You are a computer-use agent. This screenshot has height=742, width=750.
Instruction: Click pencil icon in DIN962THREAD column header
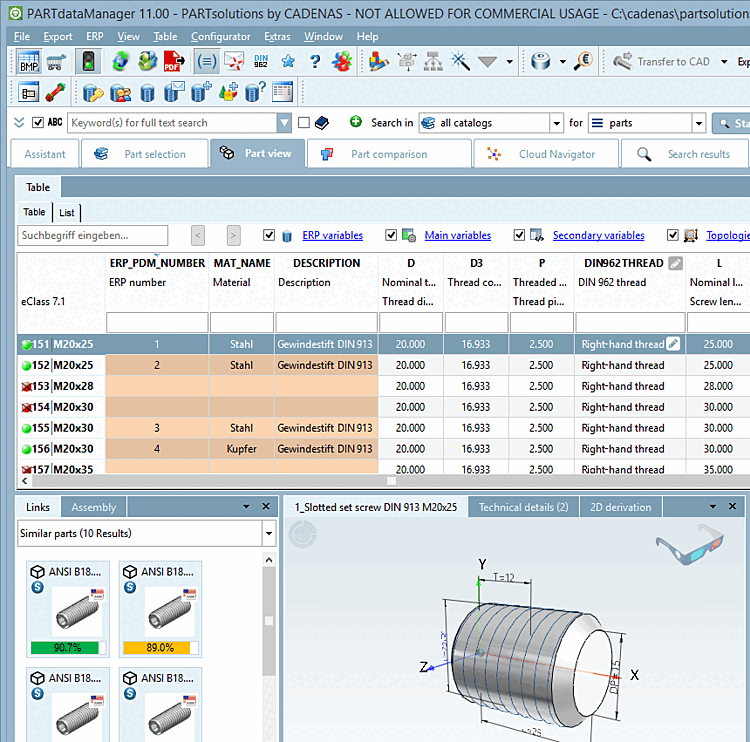tap(676, 263)
